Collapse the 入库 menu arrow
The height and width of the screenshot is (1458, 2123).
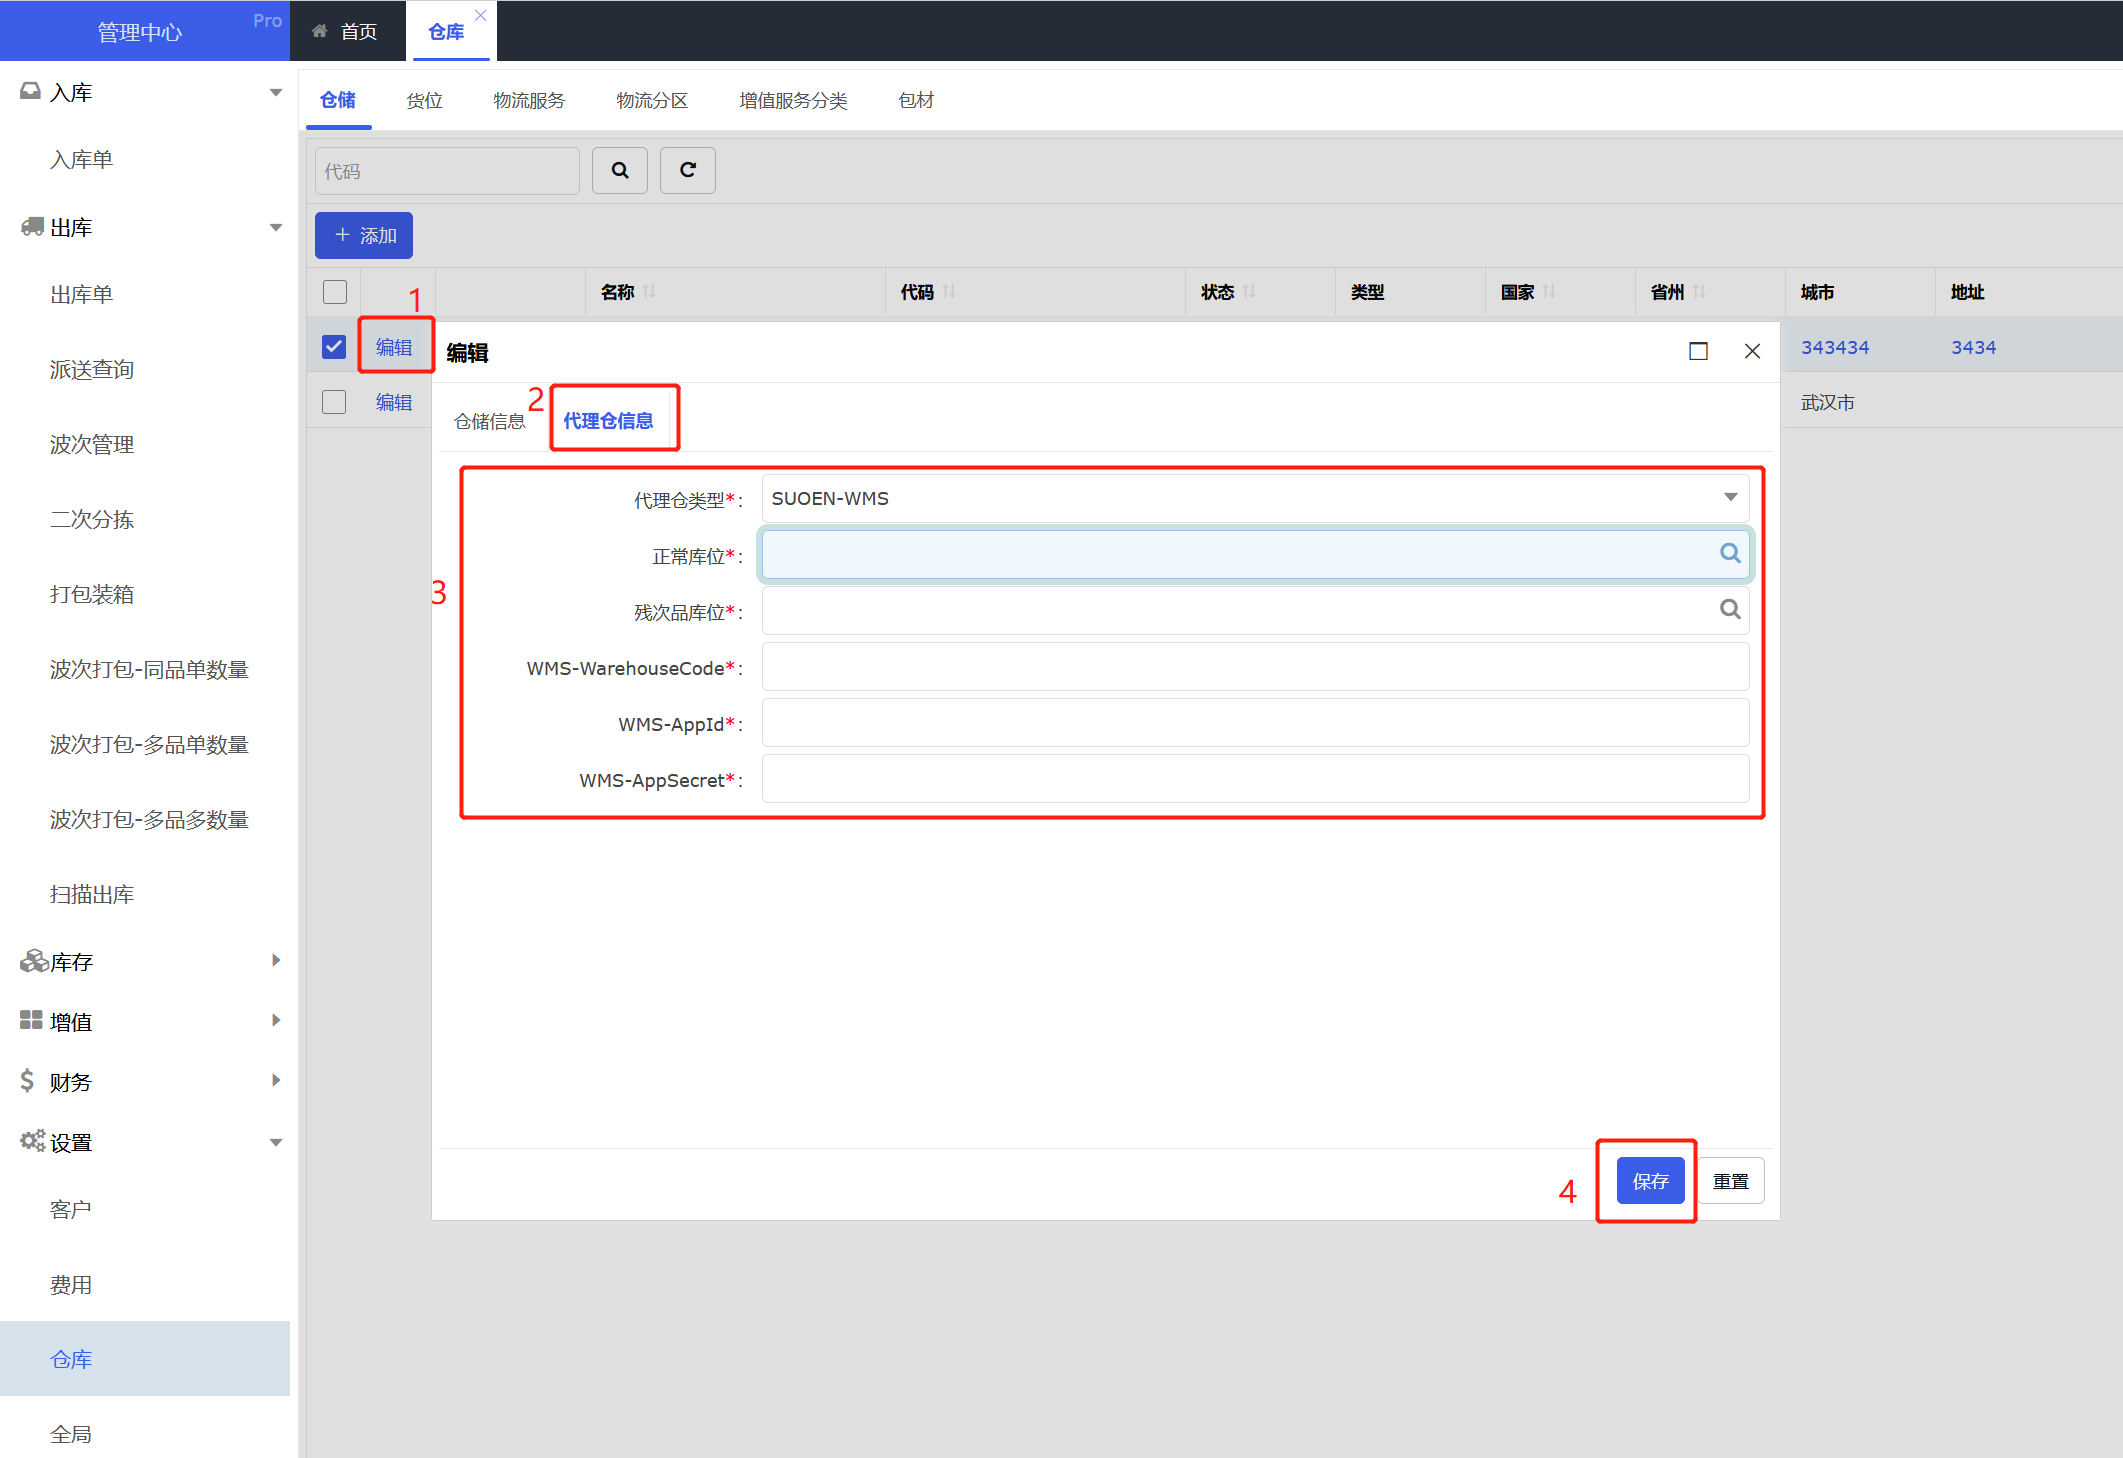(276, 93)
